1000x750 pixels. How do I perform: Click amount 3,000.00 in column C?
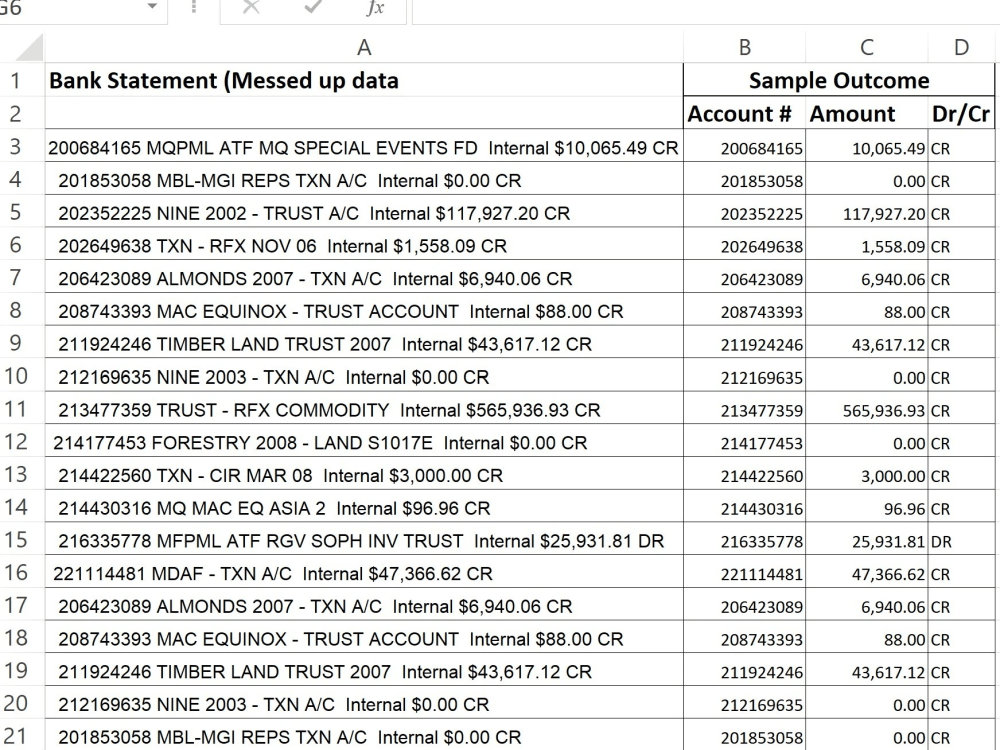point(866,474)
